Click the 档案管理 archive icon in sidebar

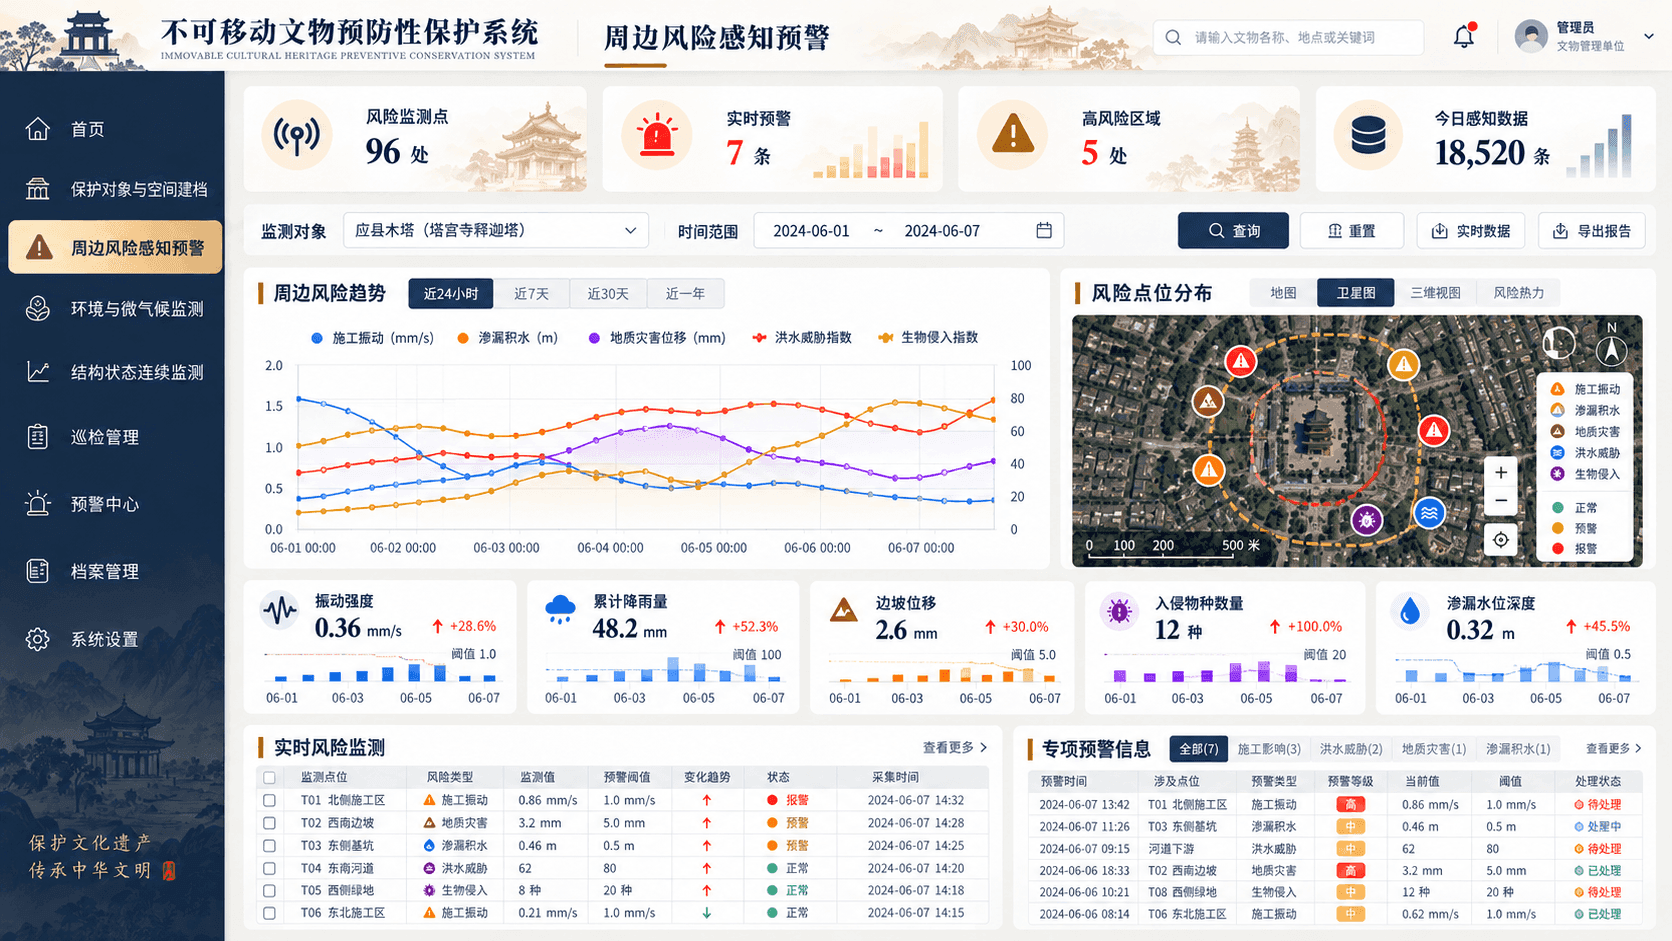(38, 571)
